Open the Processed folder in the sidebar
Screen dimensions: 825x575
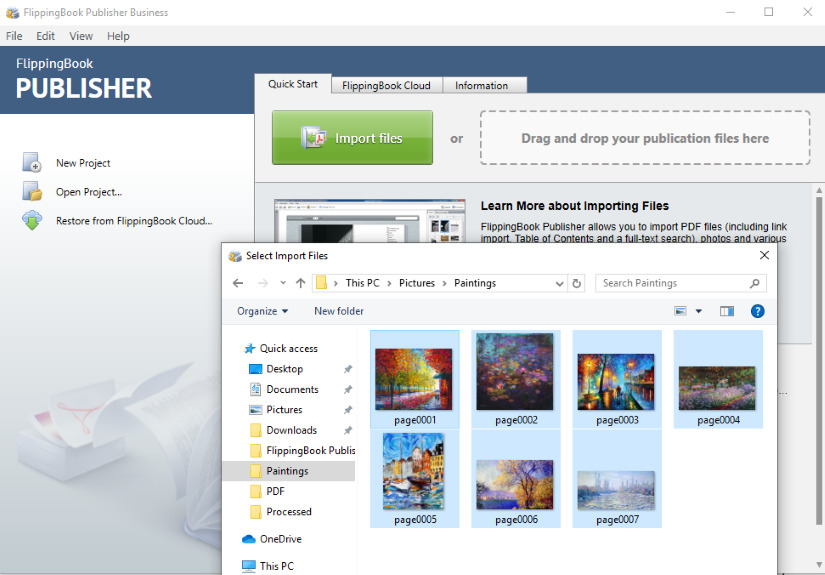(x=288, y=511)
